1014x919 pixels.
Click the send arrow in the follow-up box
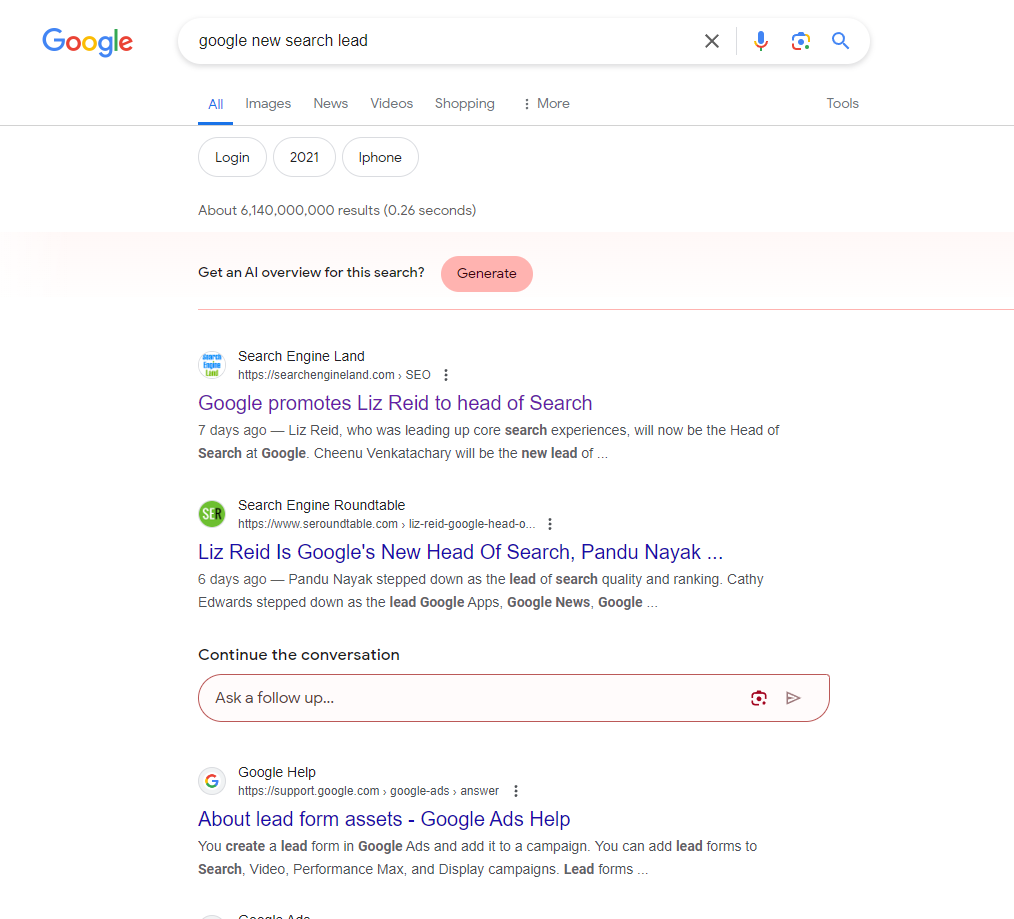tap(794, 697)
